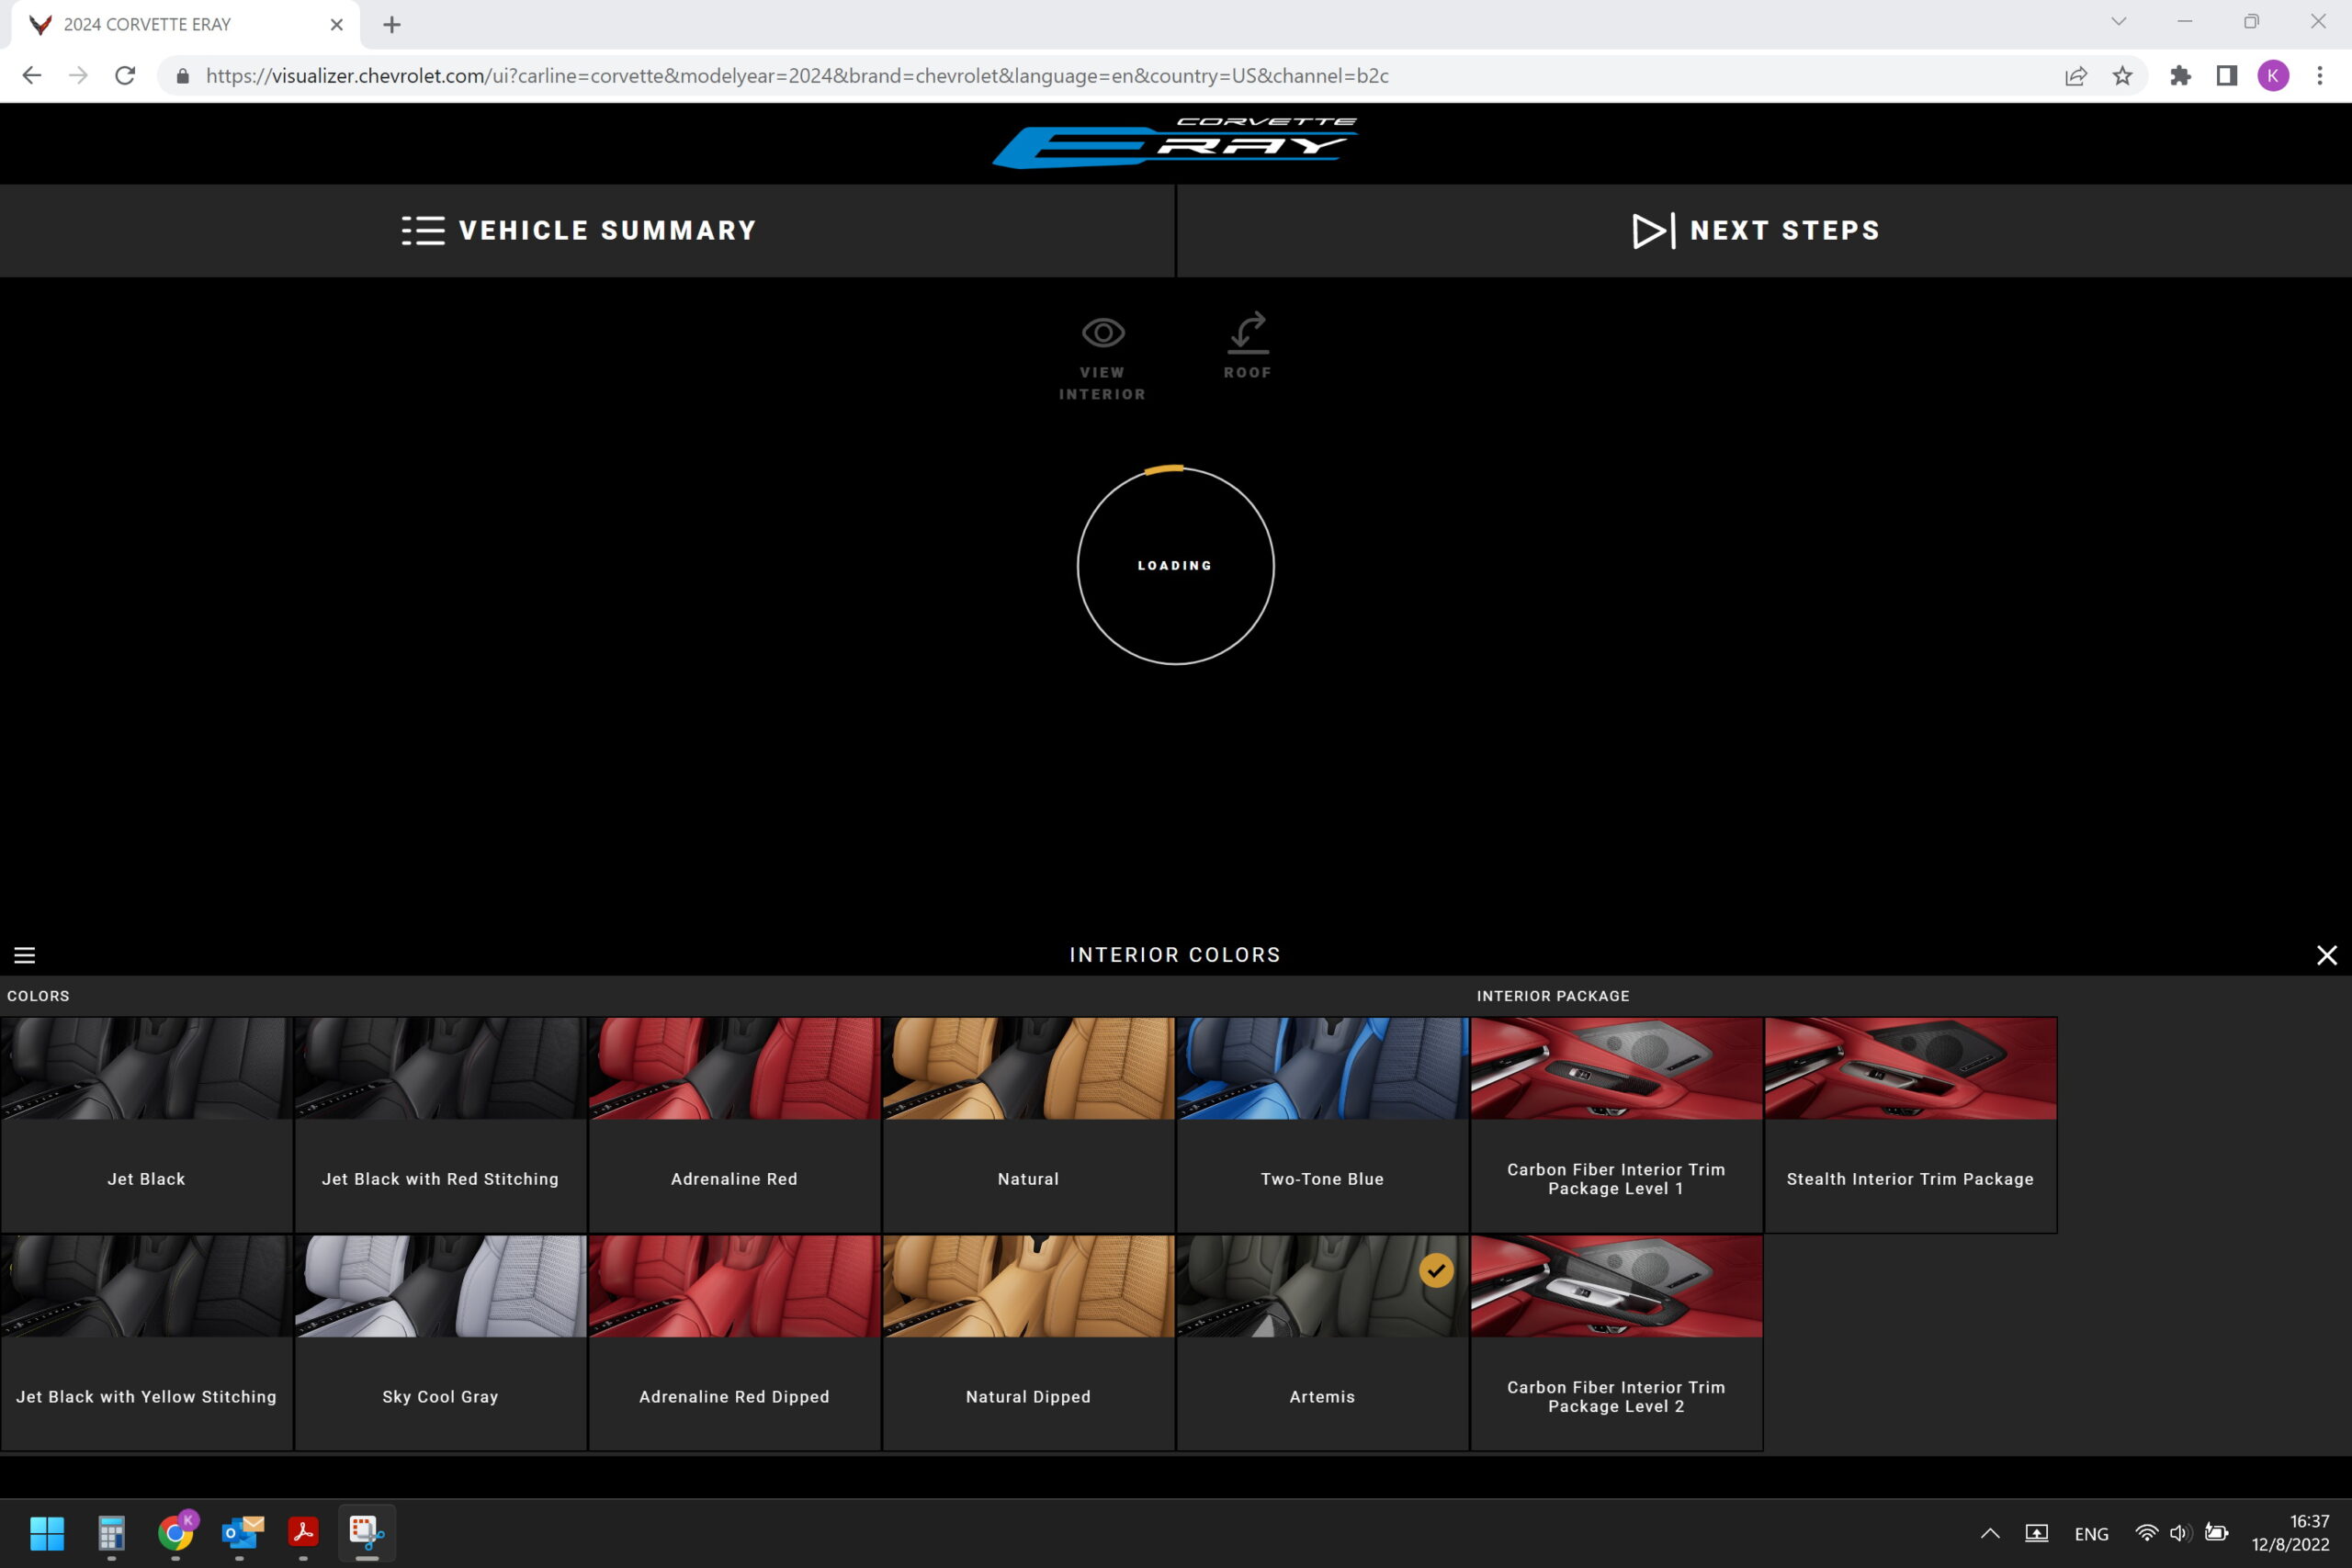The image size is (2352, 1568).
Task: Close the Interior Colors panel
Action: tap(2326, 955)
